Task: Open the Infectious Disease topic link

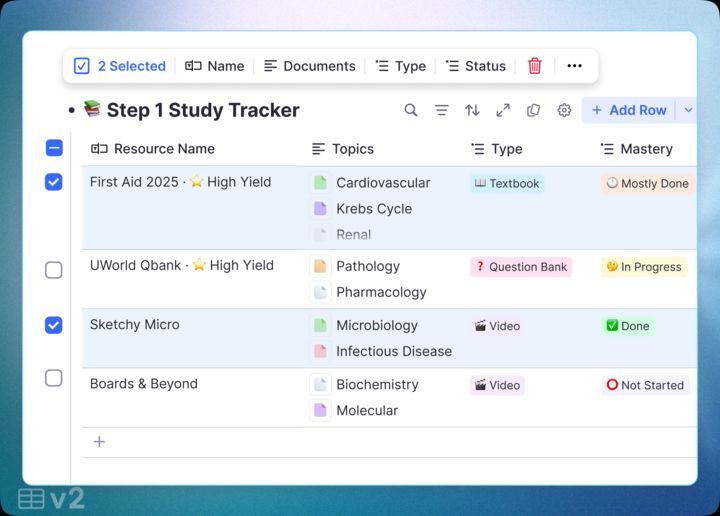Action: (x=394, y=352)
